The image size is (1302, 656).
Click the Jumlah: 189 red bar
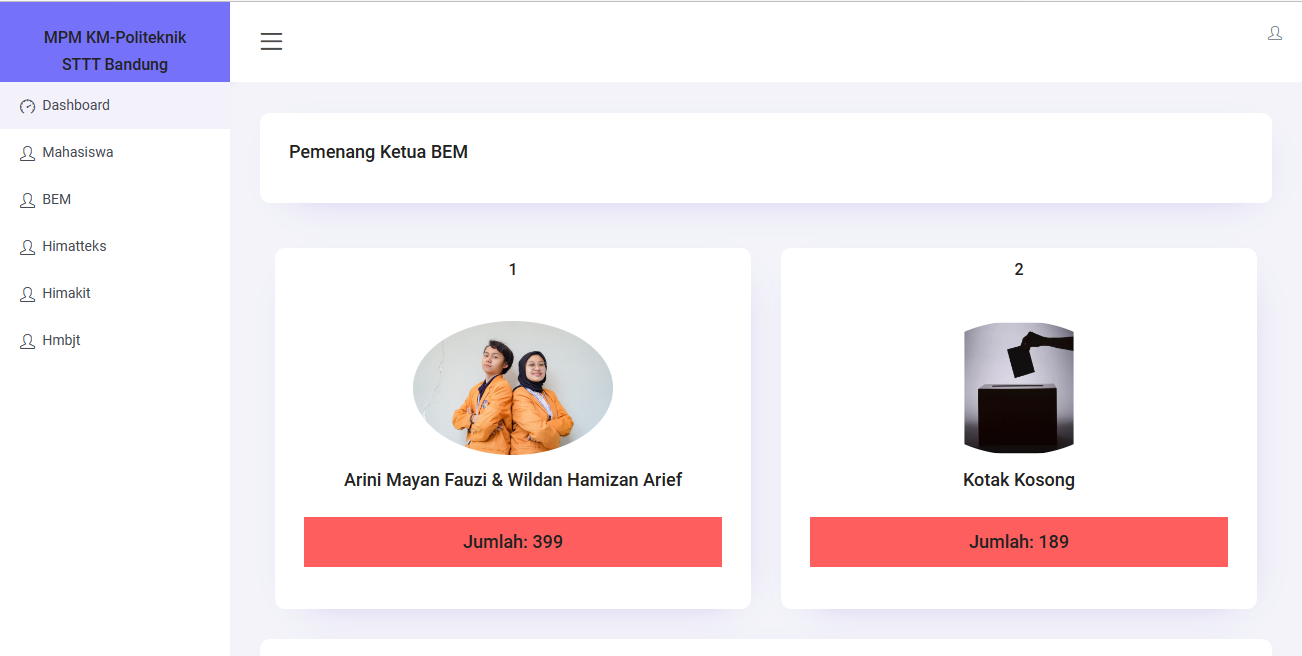point(1018,542)
